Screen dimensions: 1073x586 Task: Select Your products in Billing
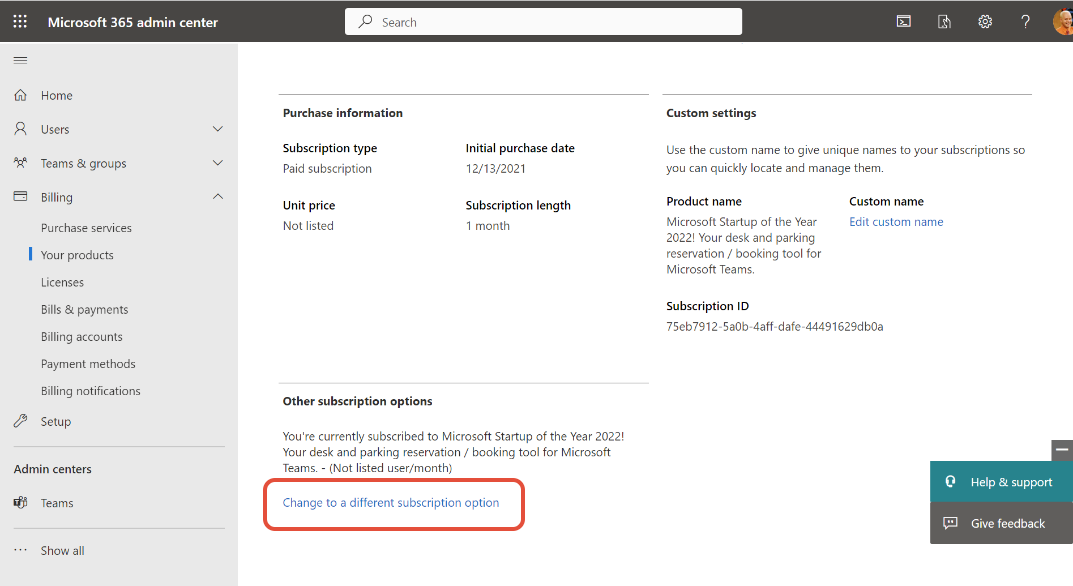tap(77, 255)
